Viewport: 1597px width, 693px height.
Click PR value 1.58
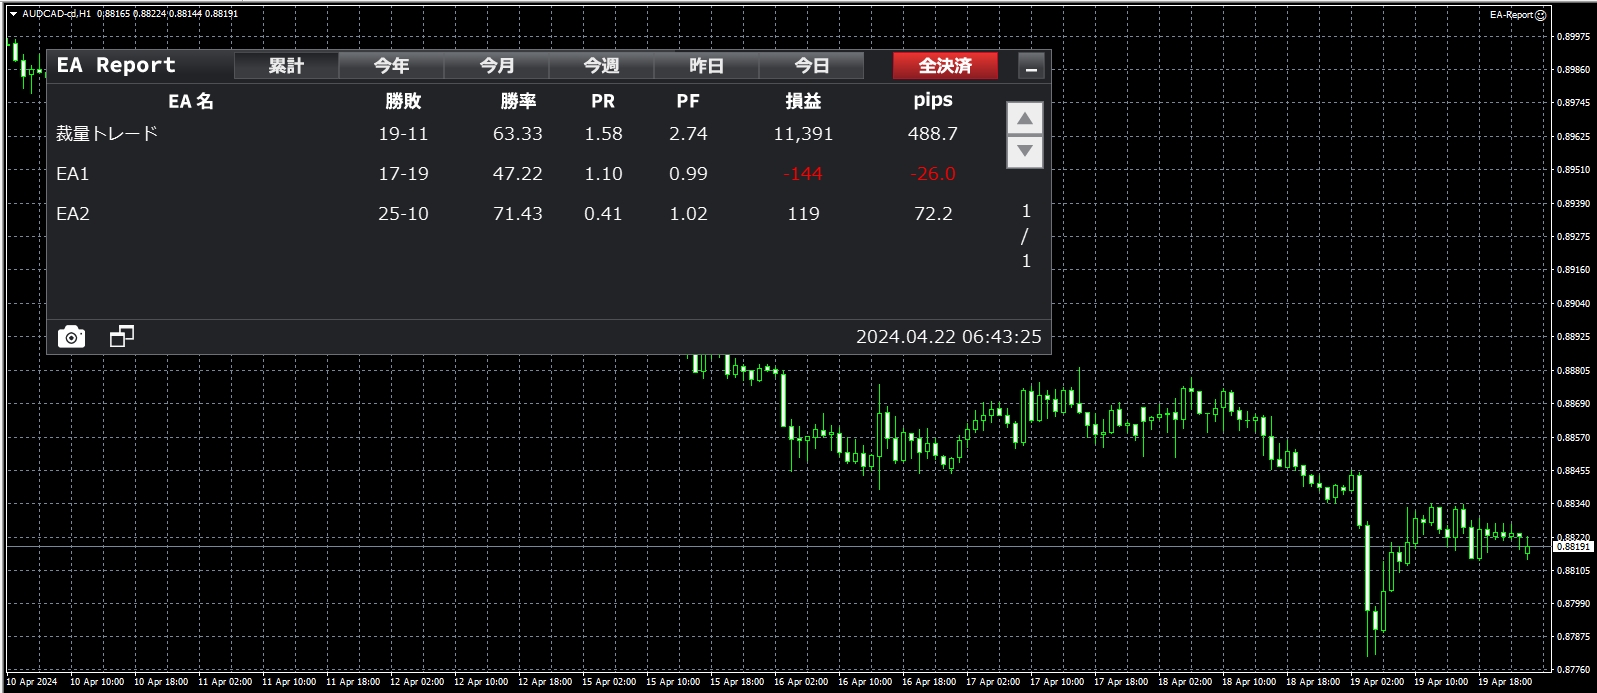603,134
